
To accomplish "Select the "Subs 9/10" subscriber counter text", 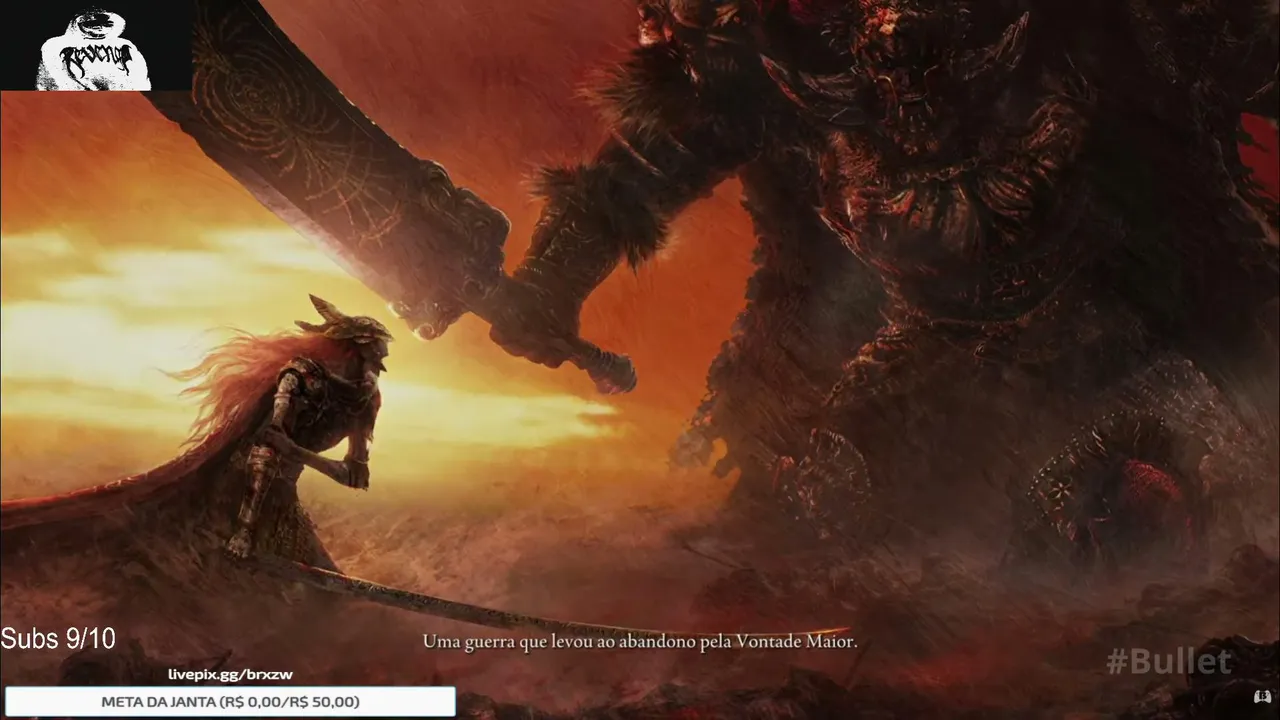I will click(x=58, y=638).
